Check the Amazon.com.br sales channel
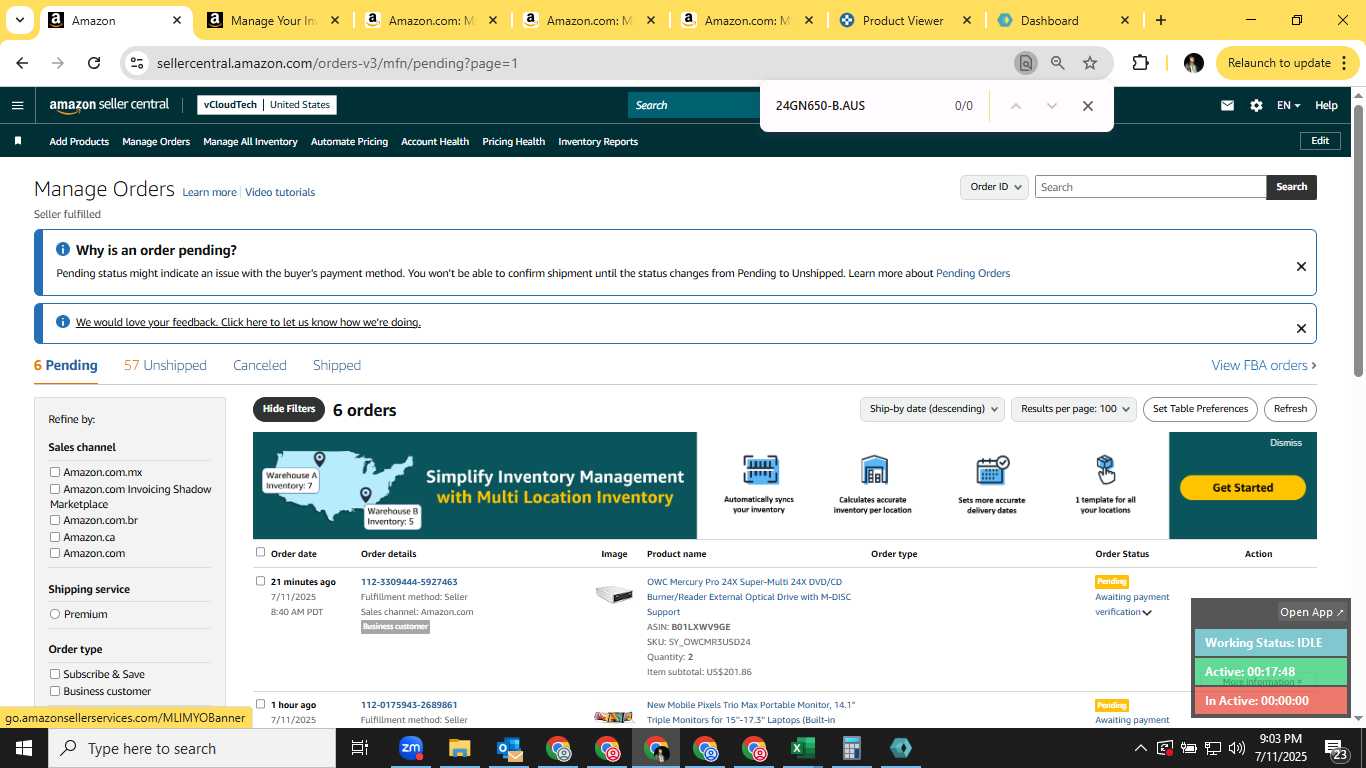 pyautogui.click(x=55, y=520)
